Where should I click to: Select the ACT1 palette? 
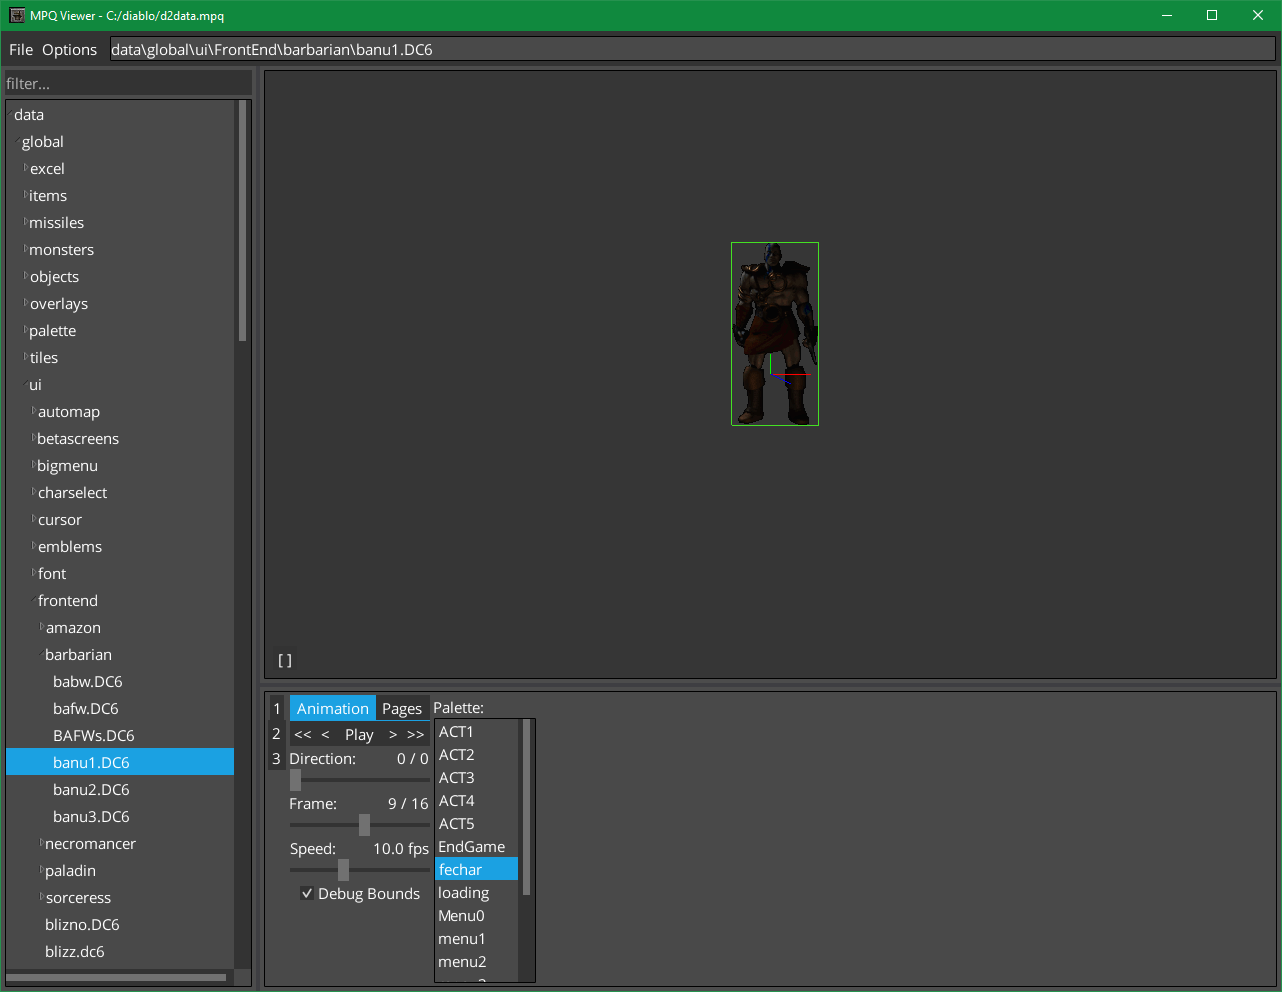(477, 732)
